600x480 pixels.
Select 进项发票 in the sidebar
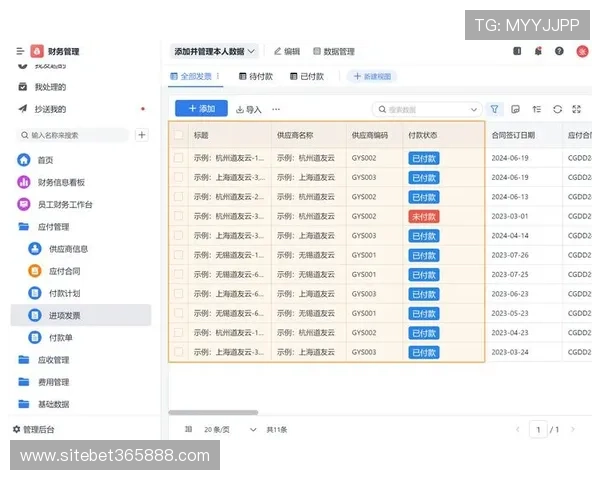(x=81, y=315)
